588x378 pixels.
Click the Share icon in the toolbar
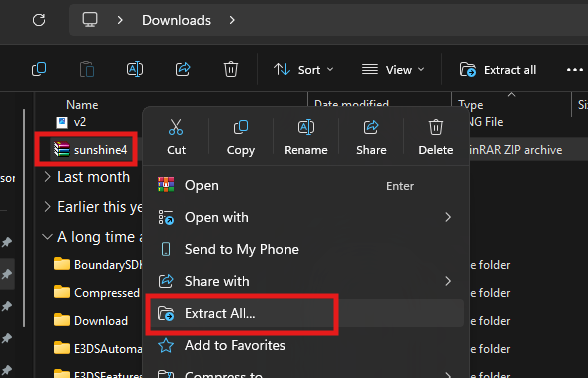click(x=183, y=69)
